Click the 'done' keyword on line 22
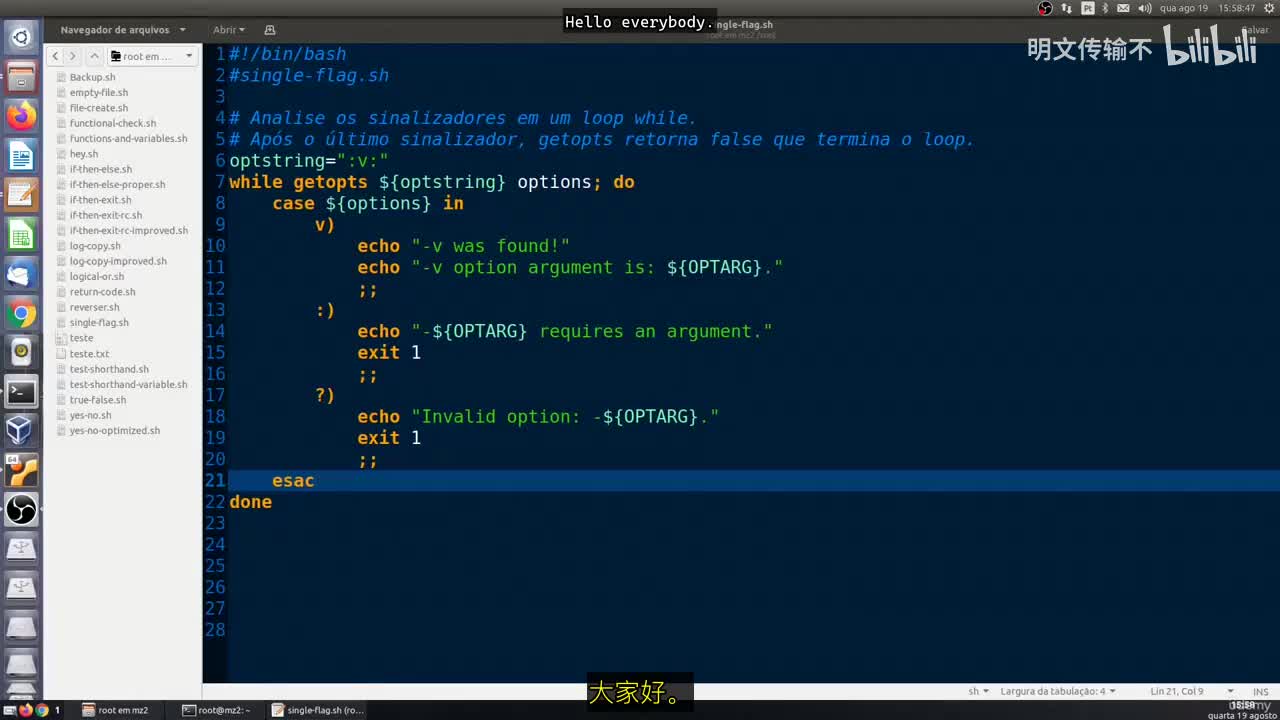 tap(250, 502)
